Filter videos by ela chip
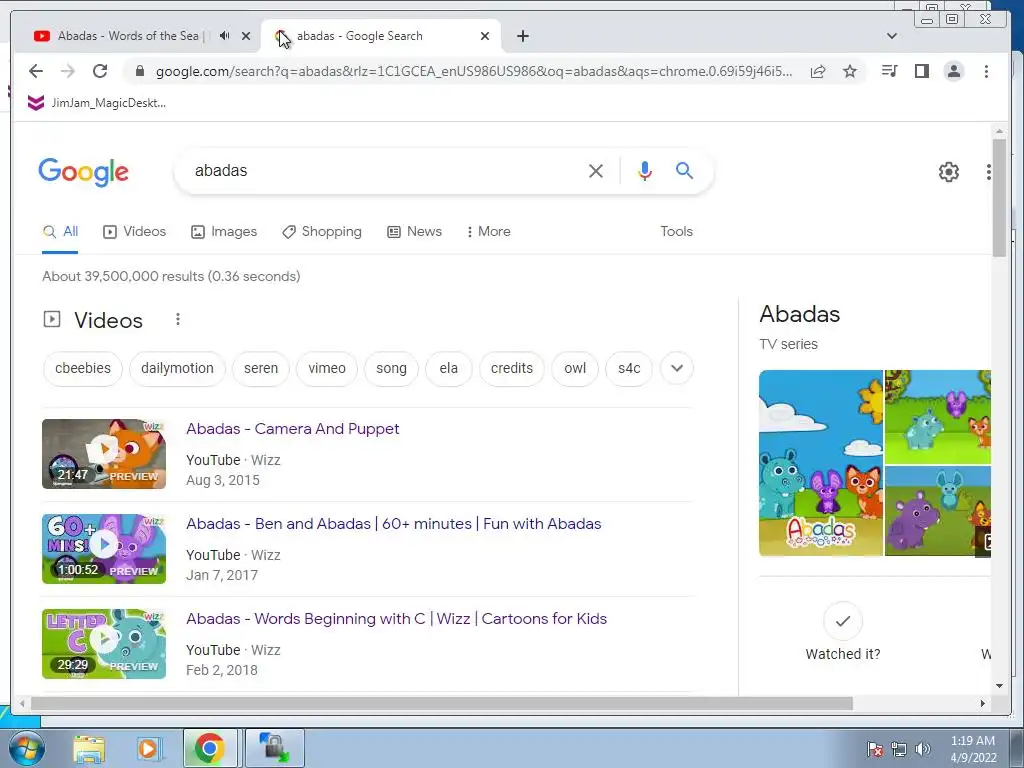Screen dimensions: 1024x768 pos(449,368)
